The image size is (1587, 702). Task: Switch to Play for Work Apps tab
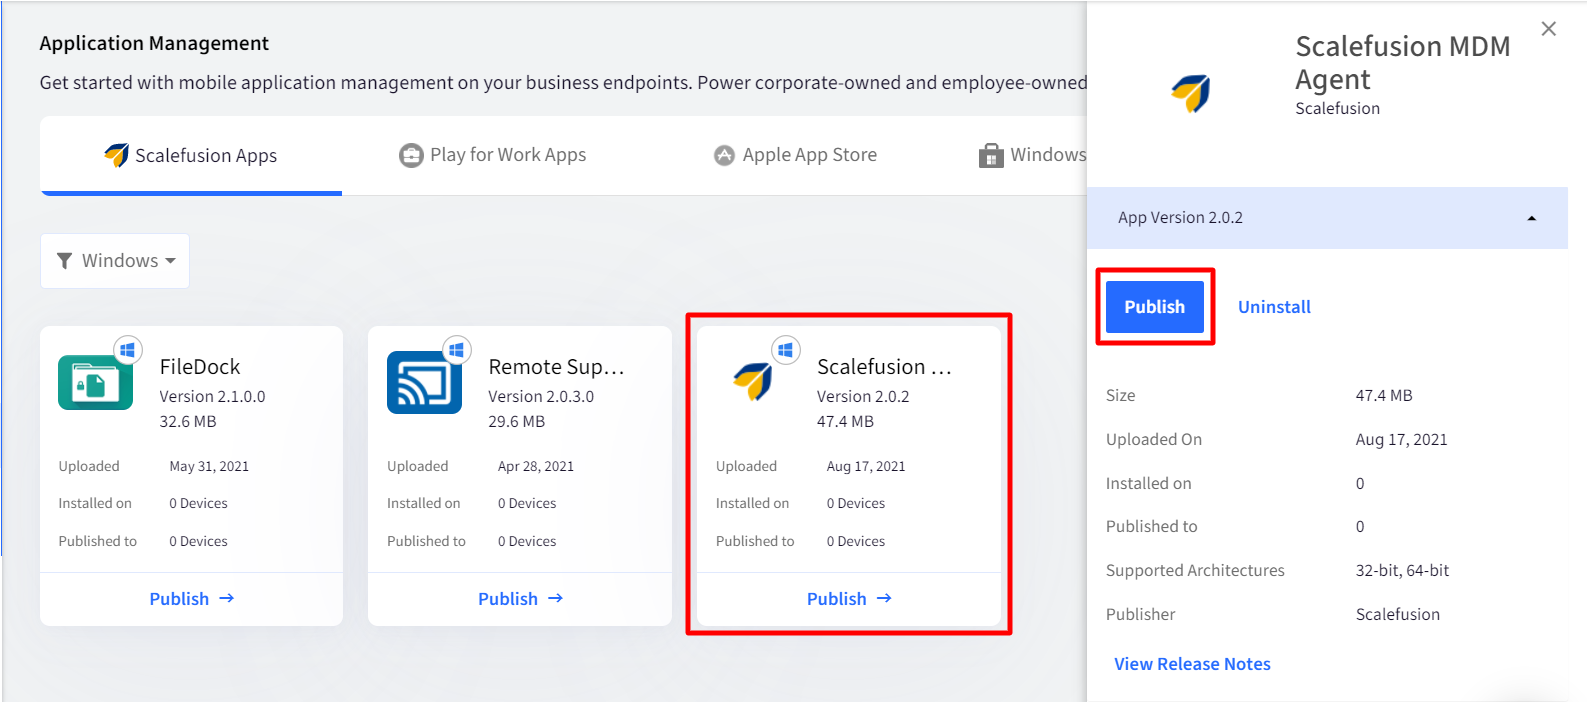click(493, 155)
